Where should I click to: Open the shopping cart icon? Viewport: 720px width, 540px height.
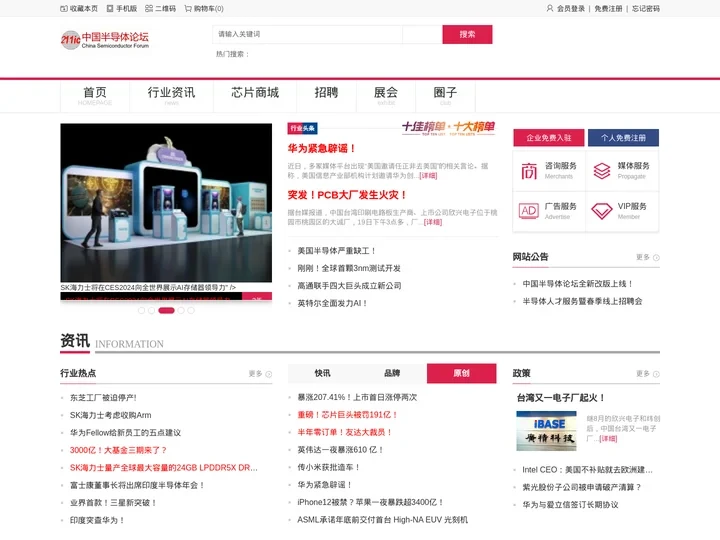[188, 9]
